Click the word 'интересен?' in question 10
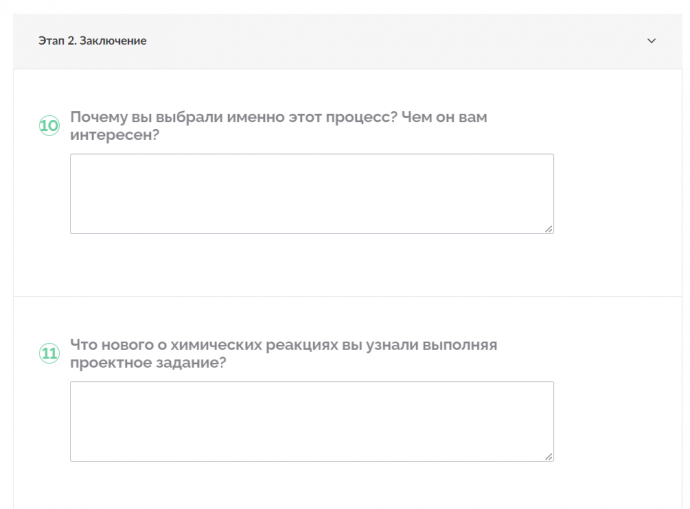Screen dimensions: 690x509 coord(114,135)
